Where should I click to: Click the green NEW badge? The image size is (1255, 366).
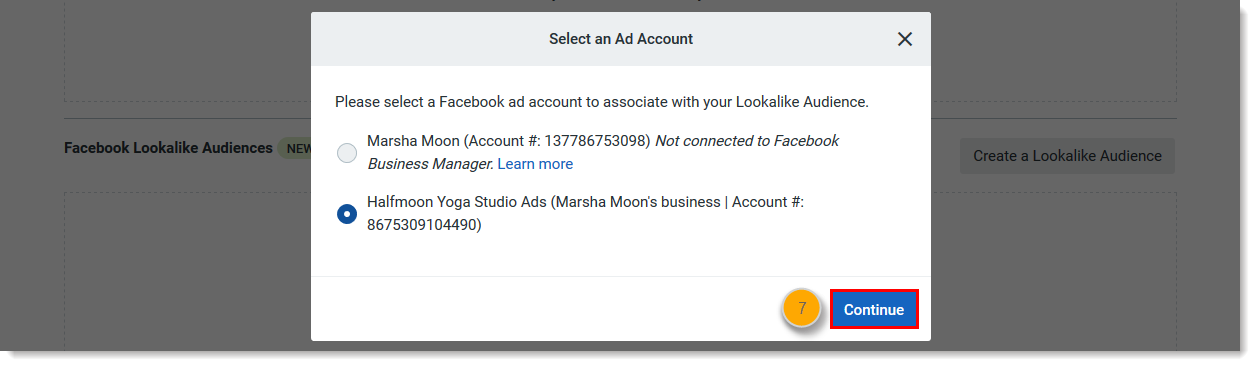pos(294,148)
